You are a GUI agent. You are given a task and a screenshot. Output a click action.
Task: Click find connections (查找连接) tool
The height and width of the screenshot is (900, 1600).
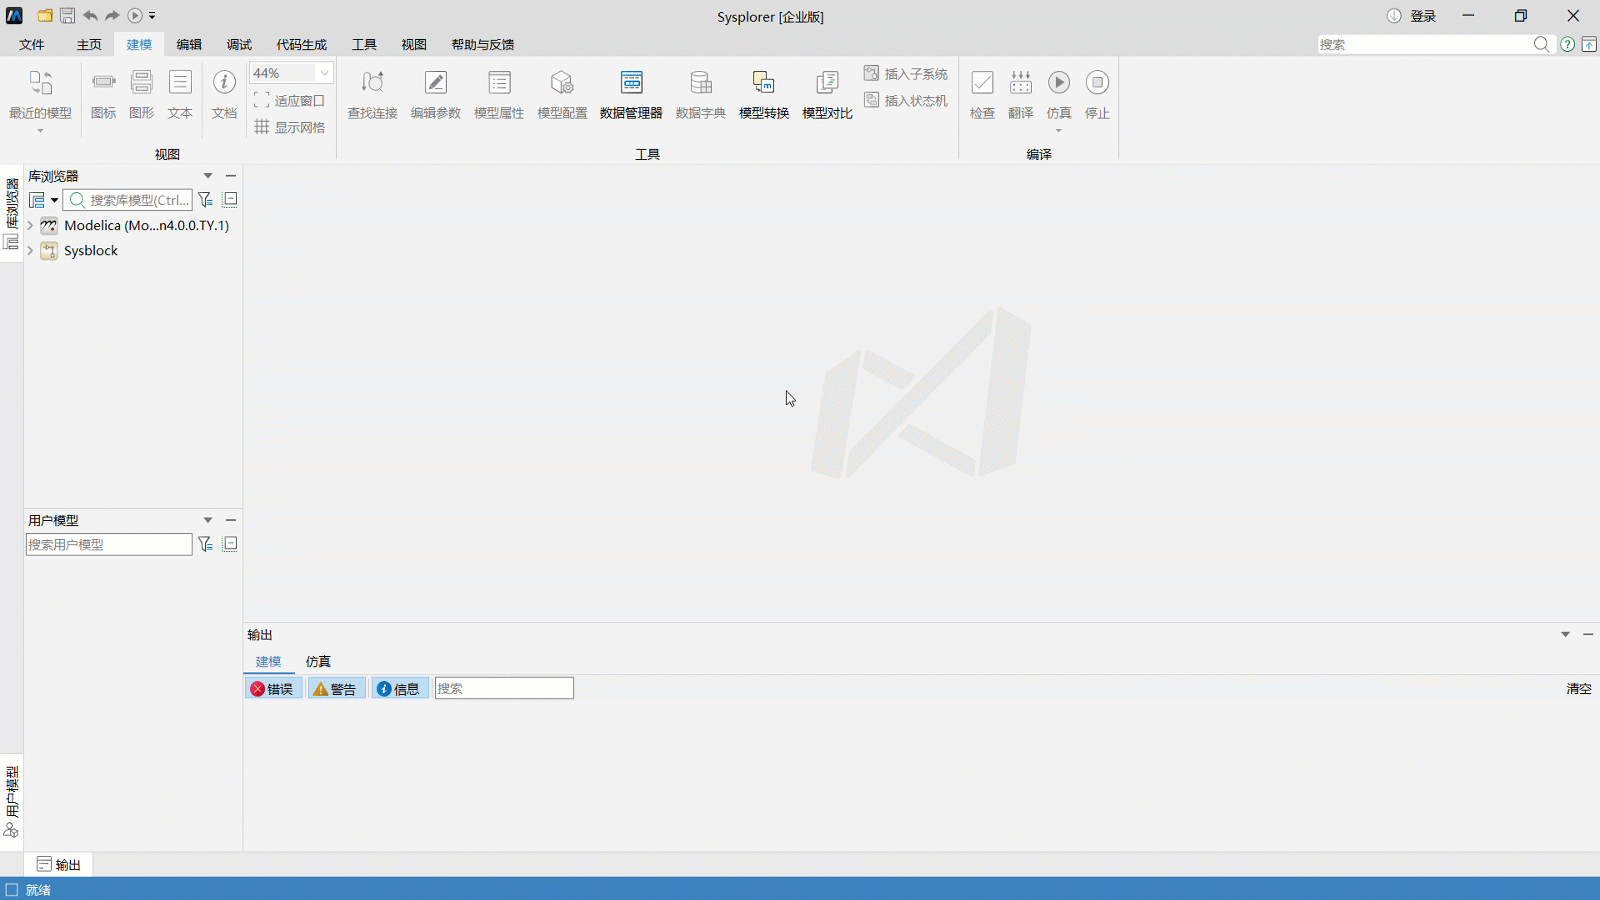(372, 94)
